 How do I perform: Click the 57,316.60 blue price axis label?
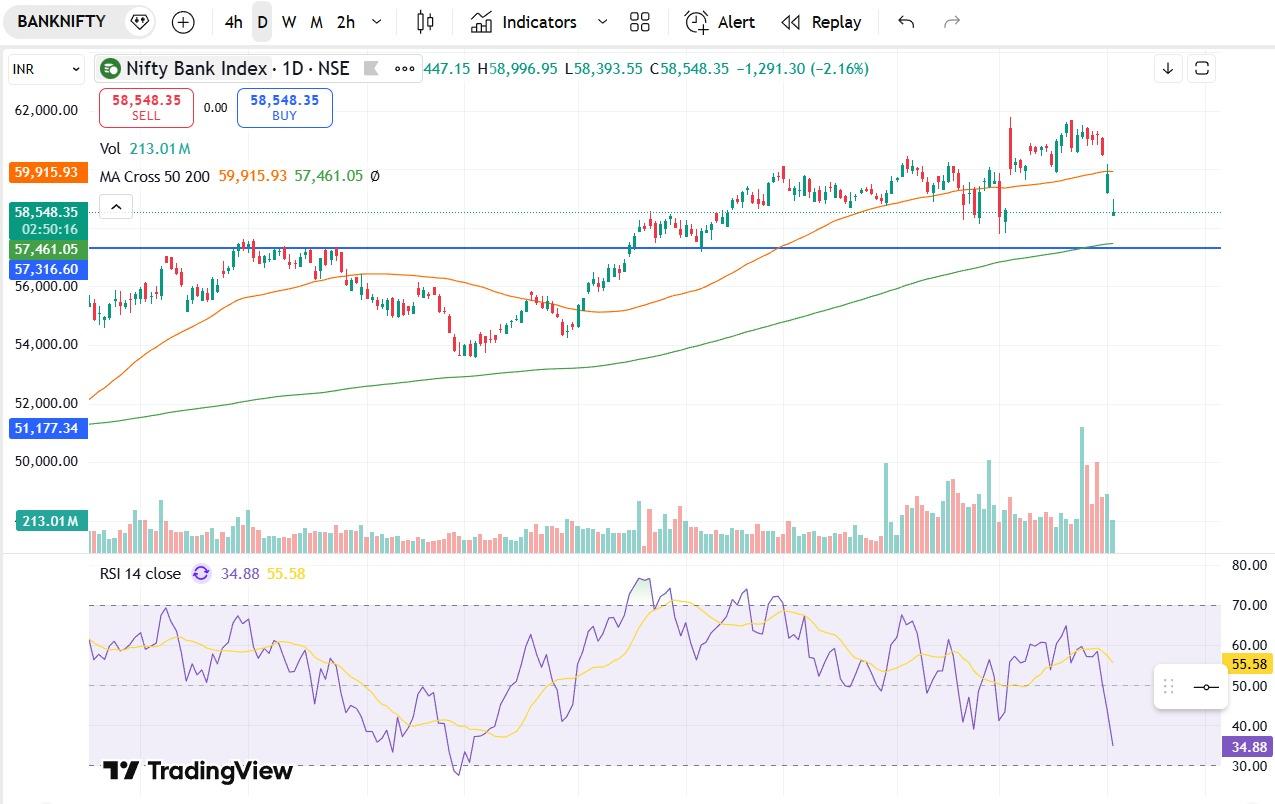(x=48, y=269)
